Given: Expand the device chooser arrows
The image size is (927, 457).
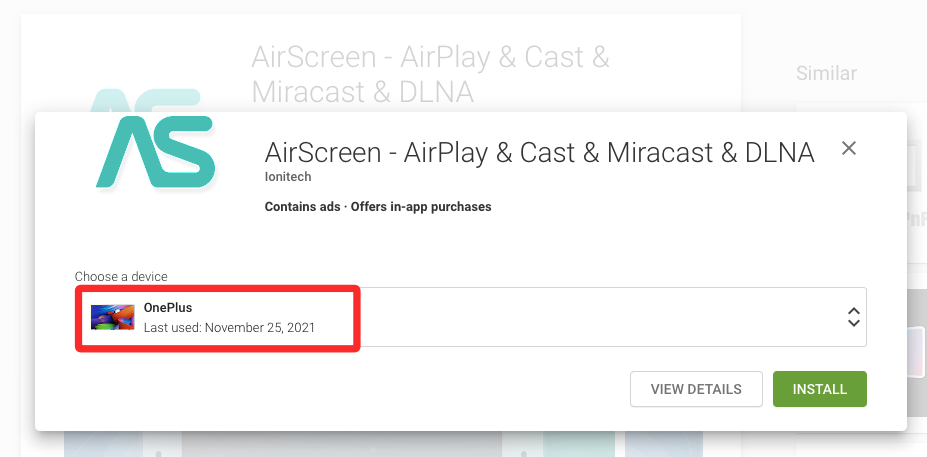Looking at the screenshot, I should tap(853, 317).
